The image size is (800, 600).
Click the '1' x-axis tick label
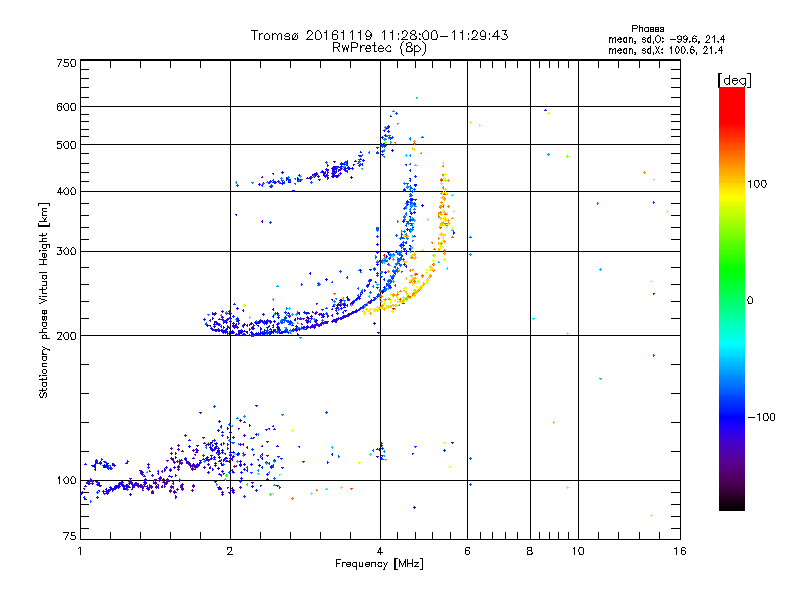tap(80, 551)
